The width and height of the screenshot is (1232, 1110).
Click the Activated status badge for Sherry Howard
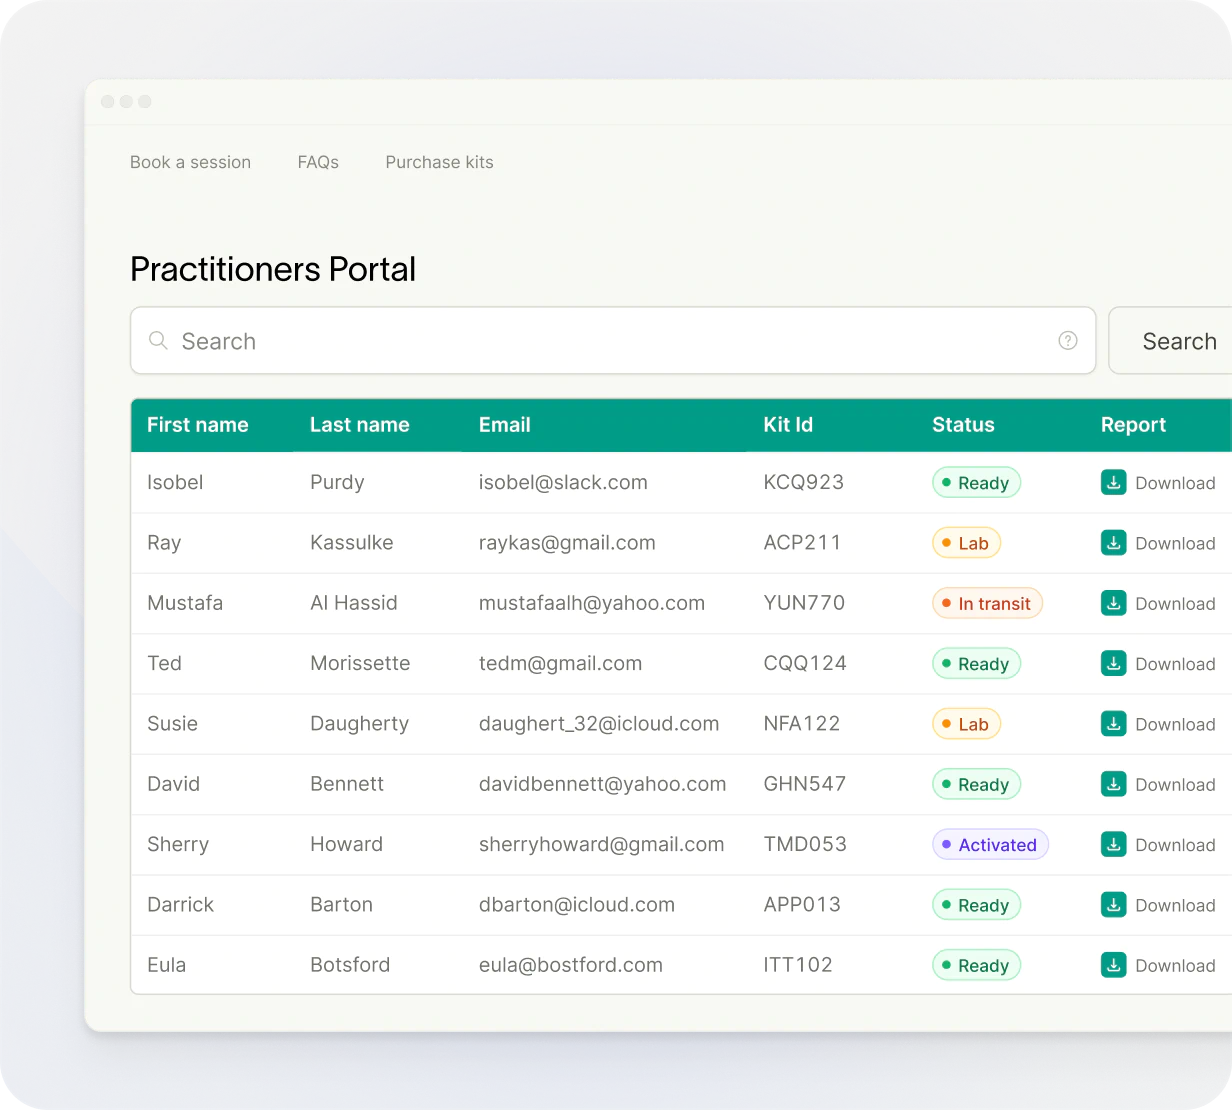point(990,844)
